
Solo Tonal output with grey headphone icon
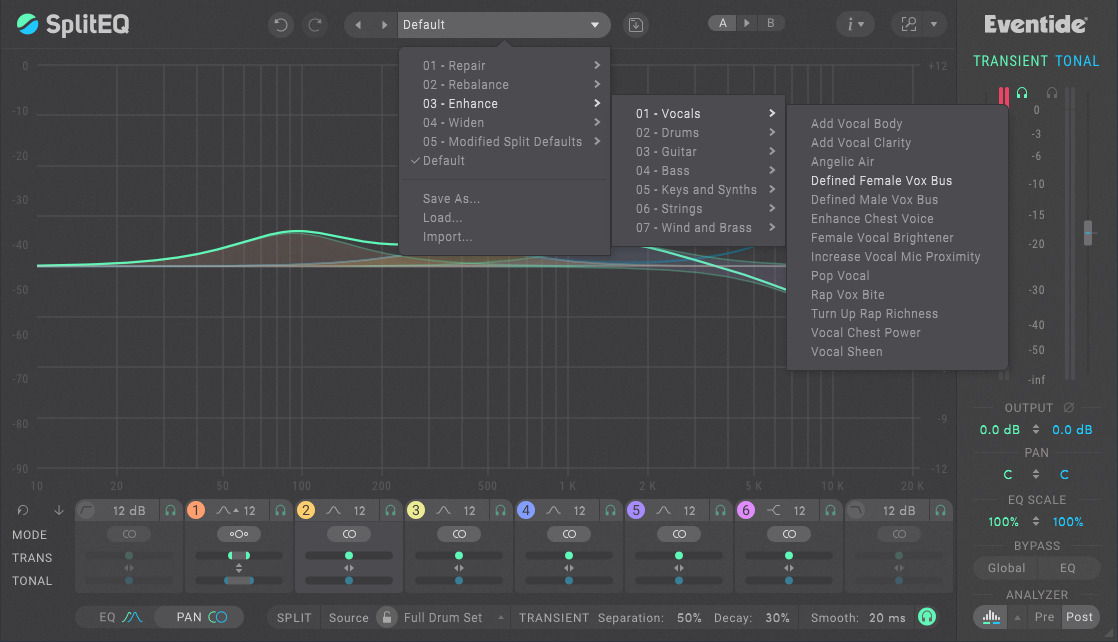click(x=1052, y=93)
